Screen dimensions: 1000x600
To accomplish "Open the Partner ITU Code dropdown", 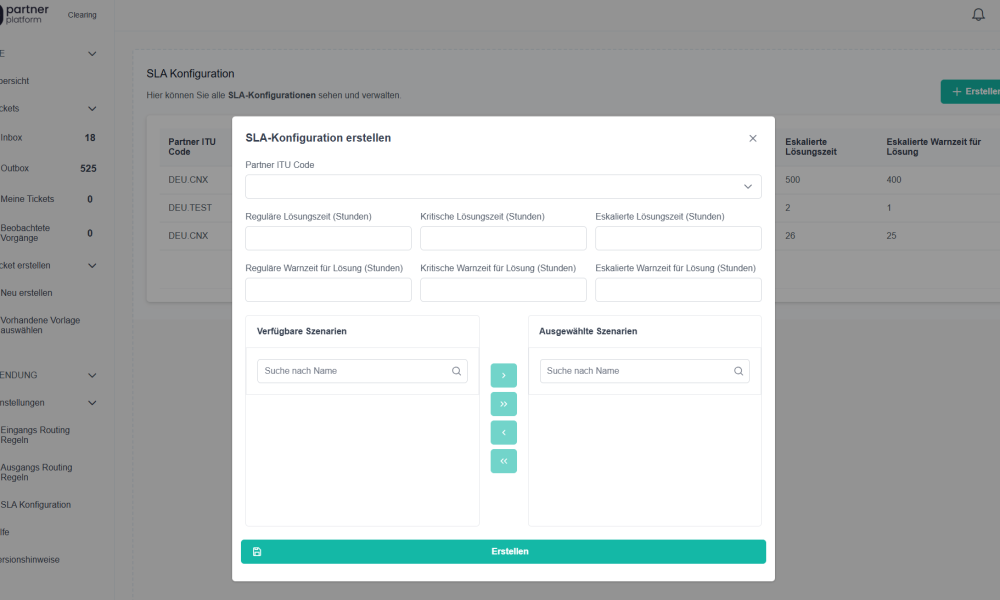I will click(x=503, y=187).
